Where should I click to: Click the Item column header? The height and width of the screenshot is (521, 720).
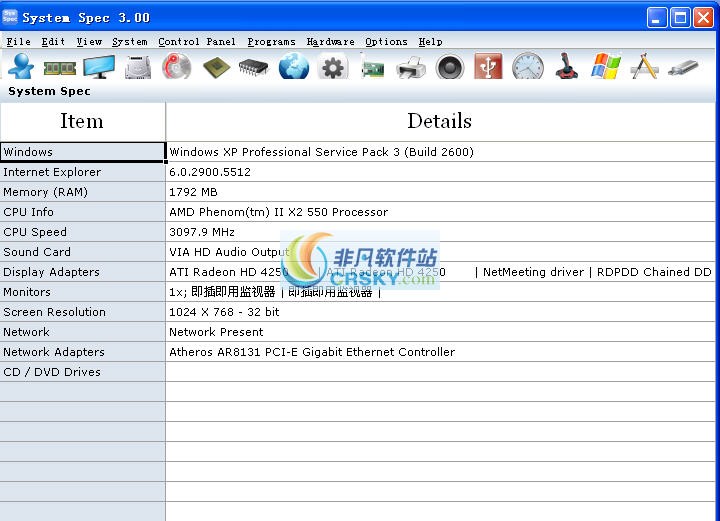pyautogui.click(x=82, y=122)
